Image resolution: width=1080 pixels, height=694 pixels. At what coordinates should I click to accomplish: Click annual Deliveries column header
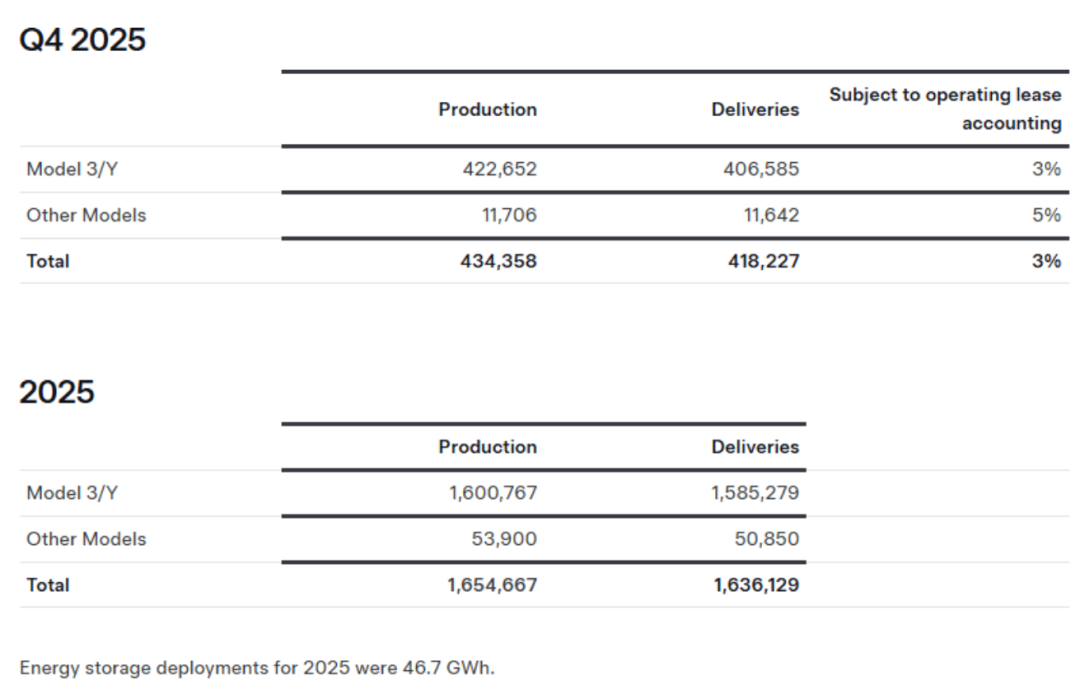[755, 447]
